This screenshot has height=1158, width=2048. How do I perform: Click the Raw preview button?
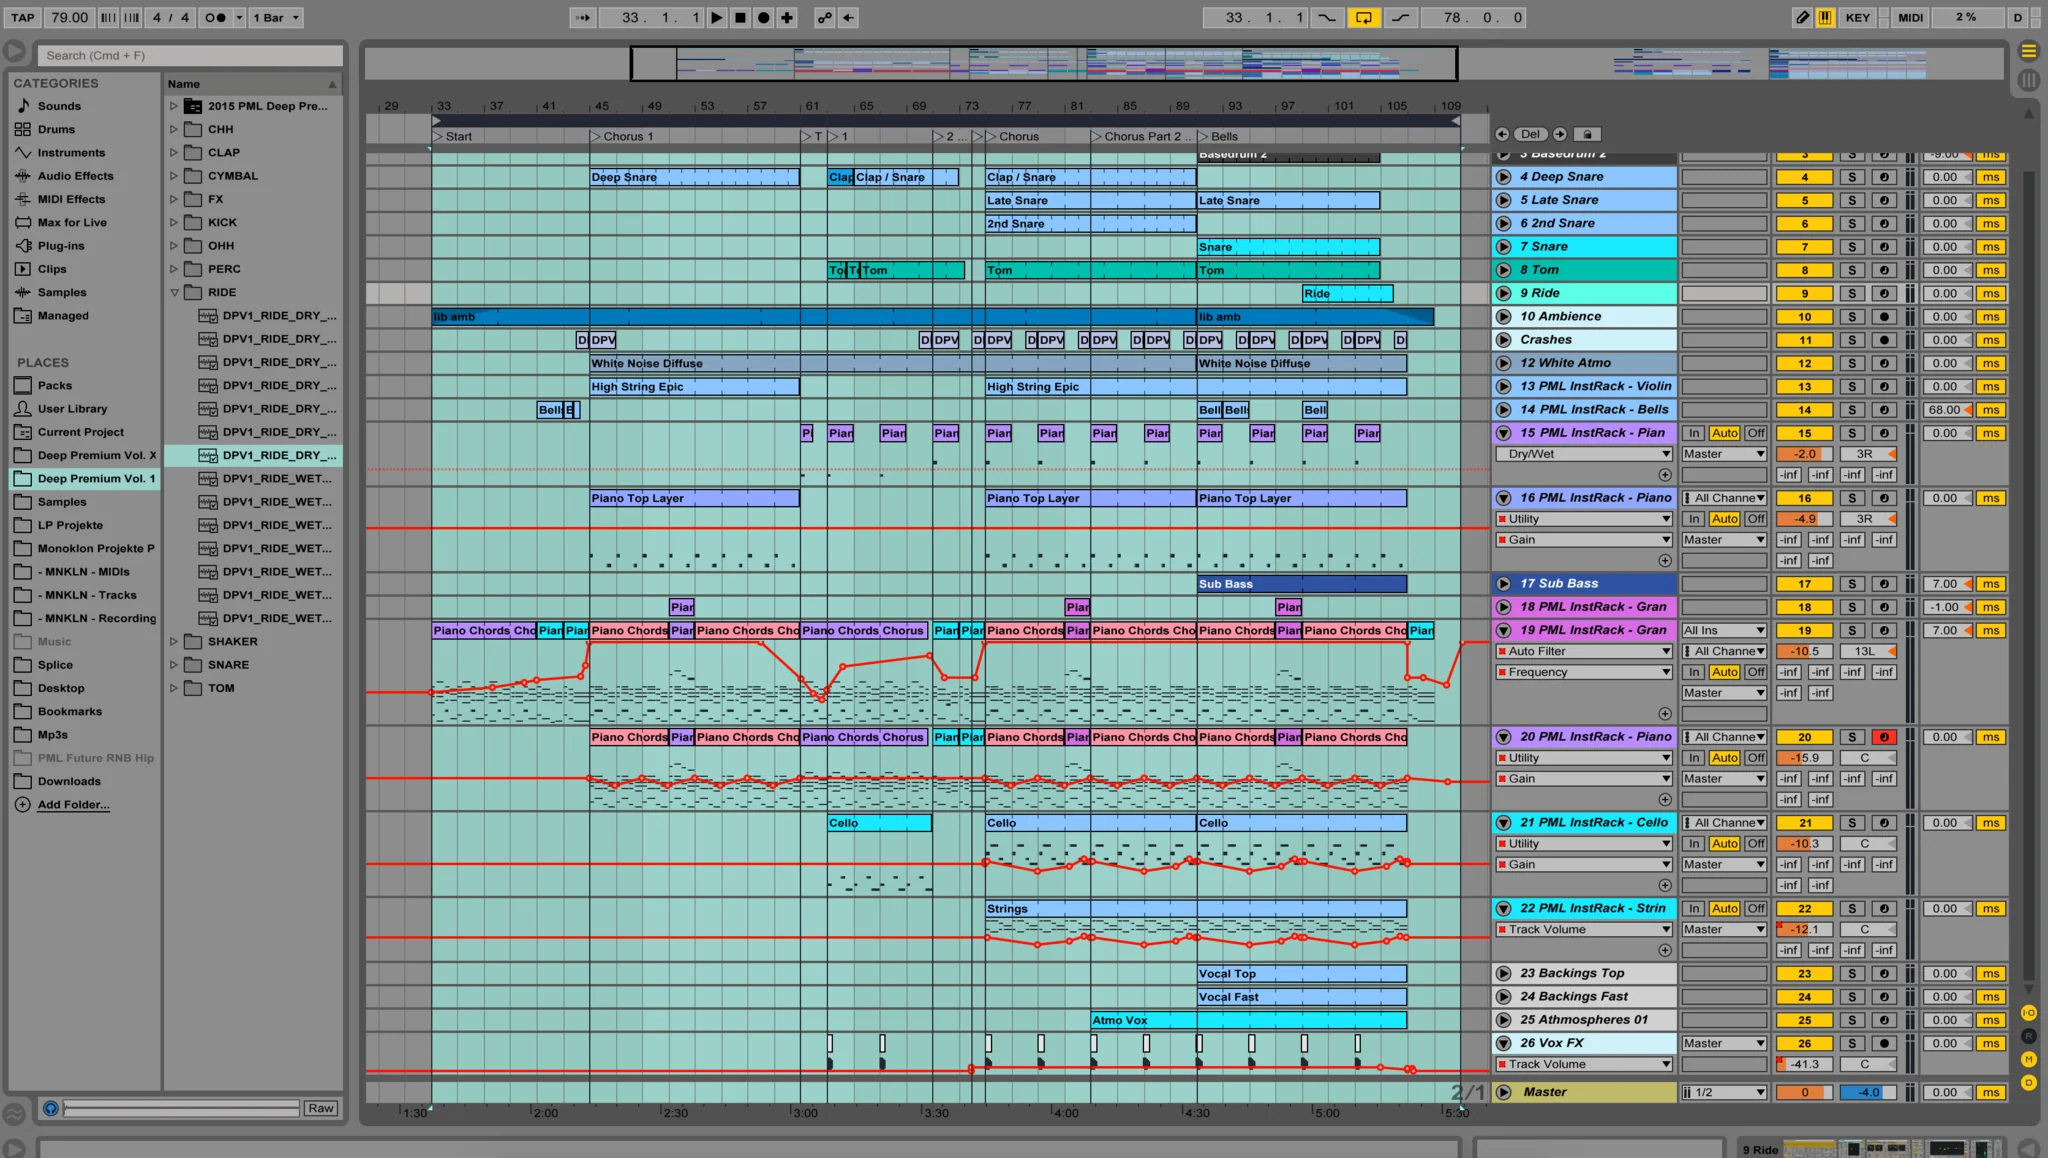[320, 1108]
